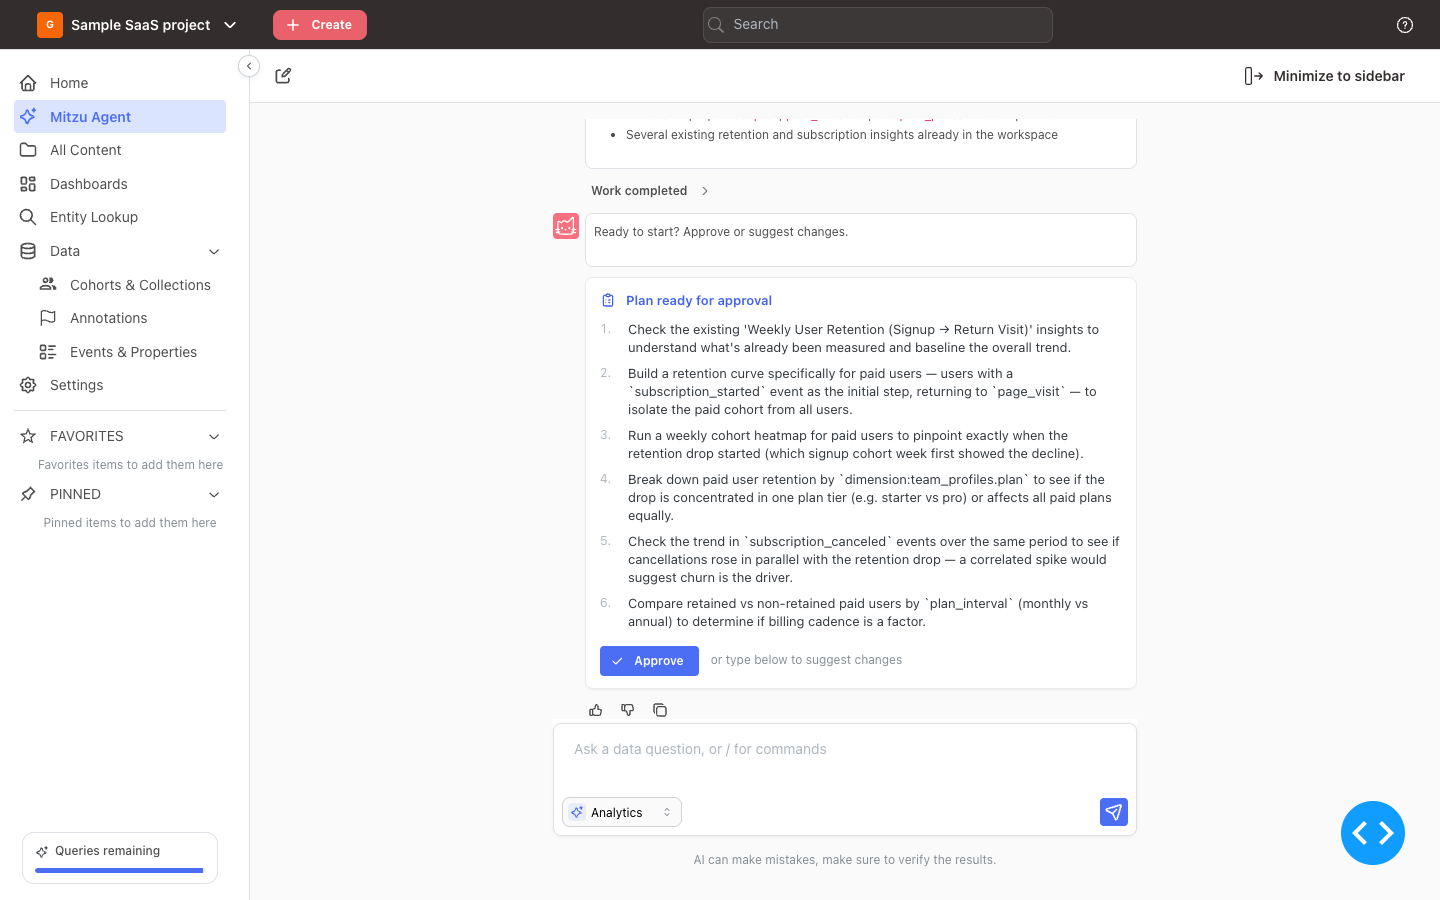Send the message with the paper plane icon
Image resolution: width=1440 pixels, height=900 pixels.
[x=1114, y=812]
